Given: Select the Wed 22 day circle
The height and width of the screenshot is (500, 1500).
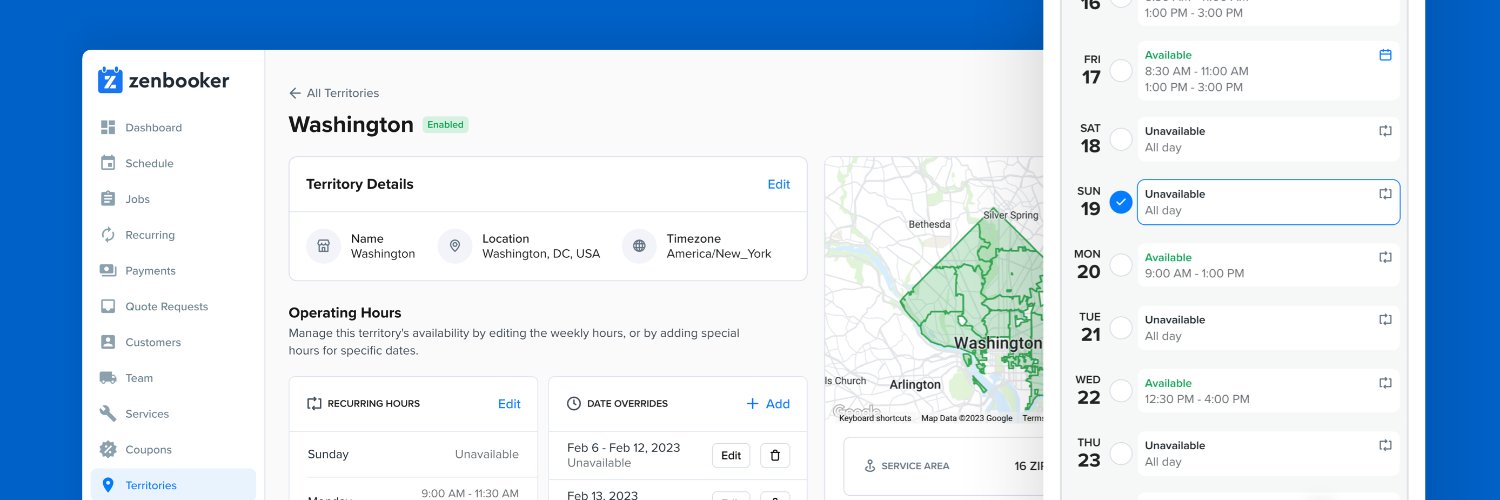Looking at the screenshot, I should tap(1121, 391).
